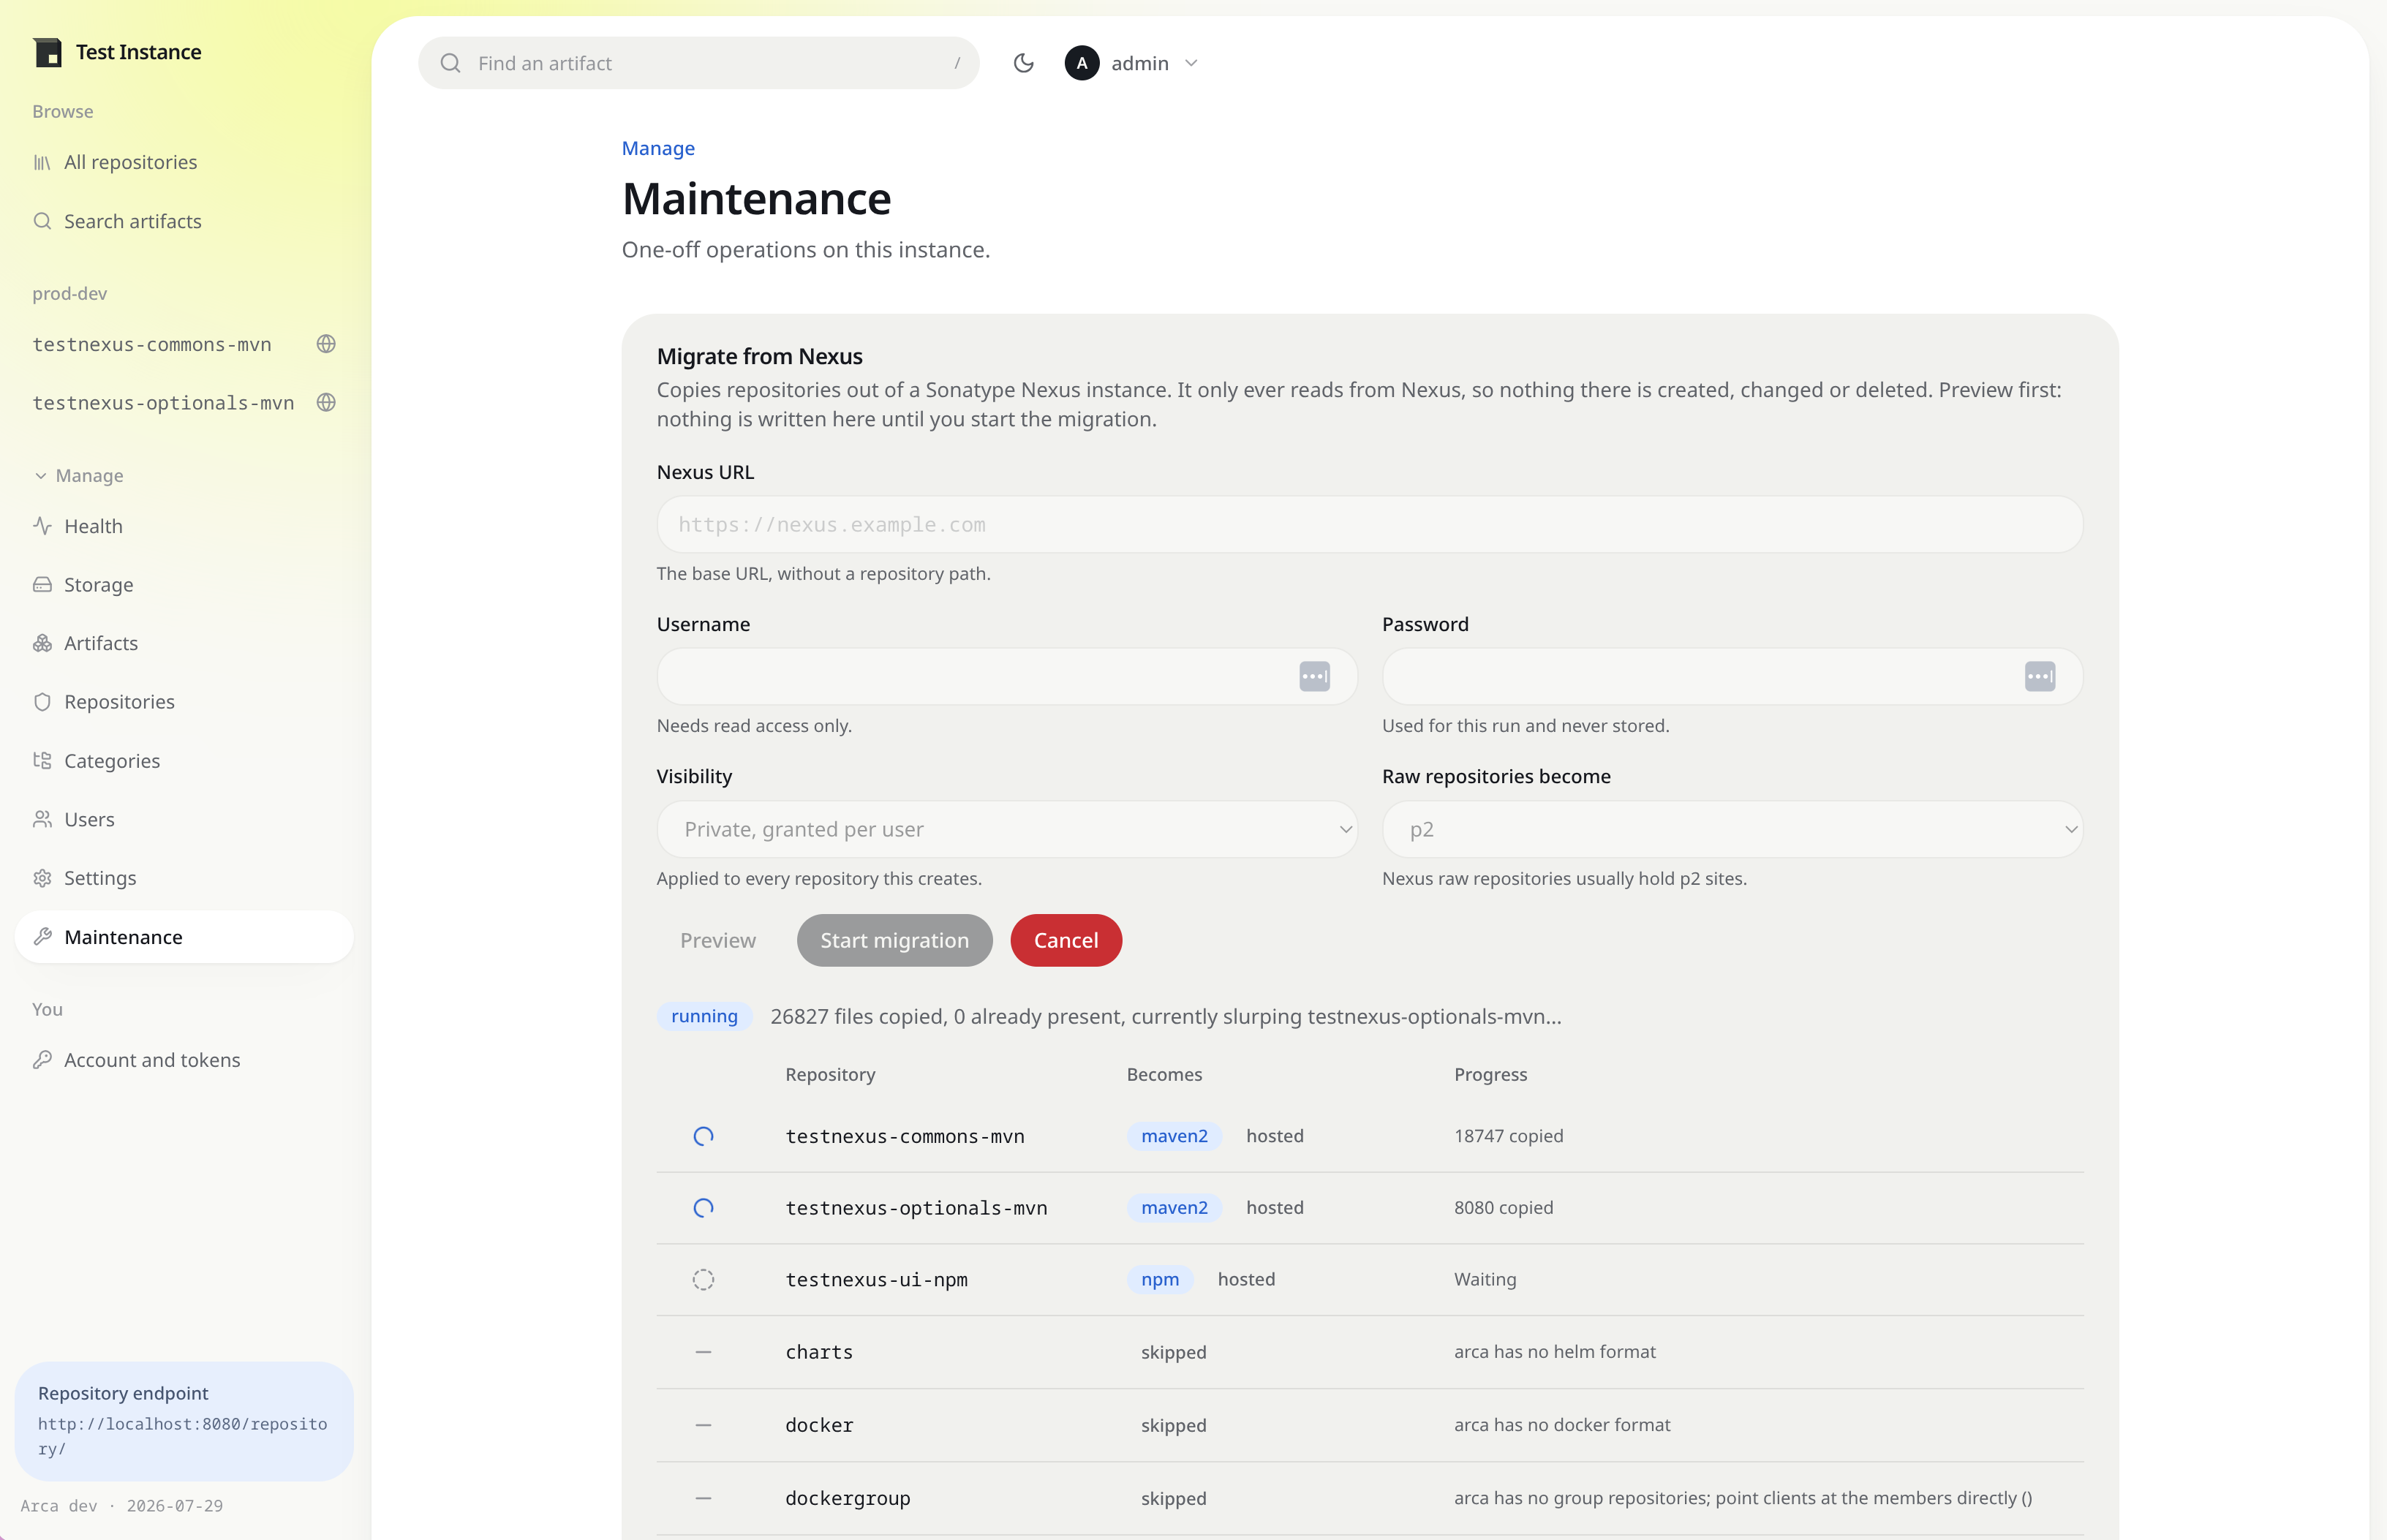Click the Maintenance wrench icon

(x=42, y=937)
